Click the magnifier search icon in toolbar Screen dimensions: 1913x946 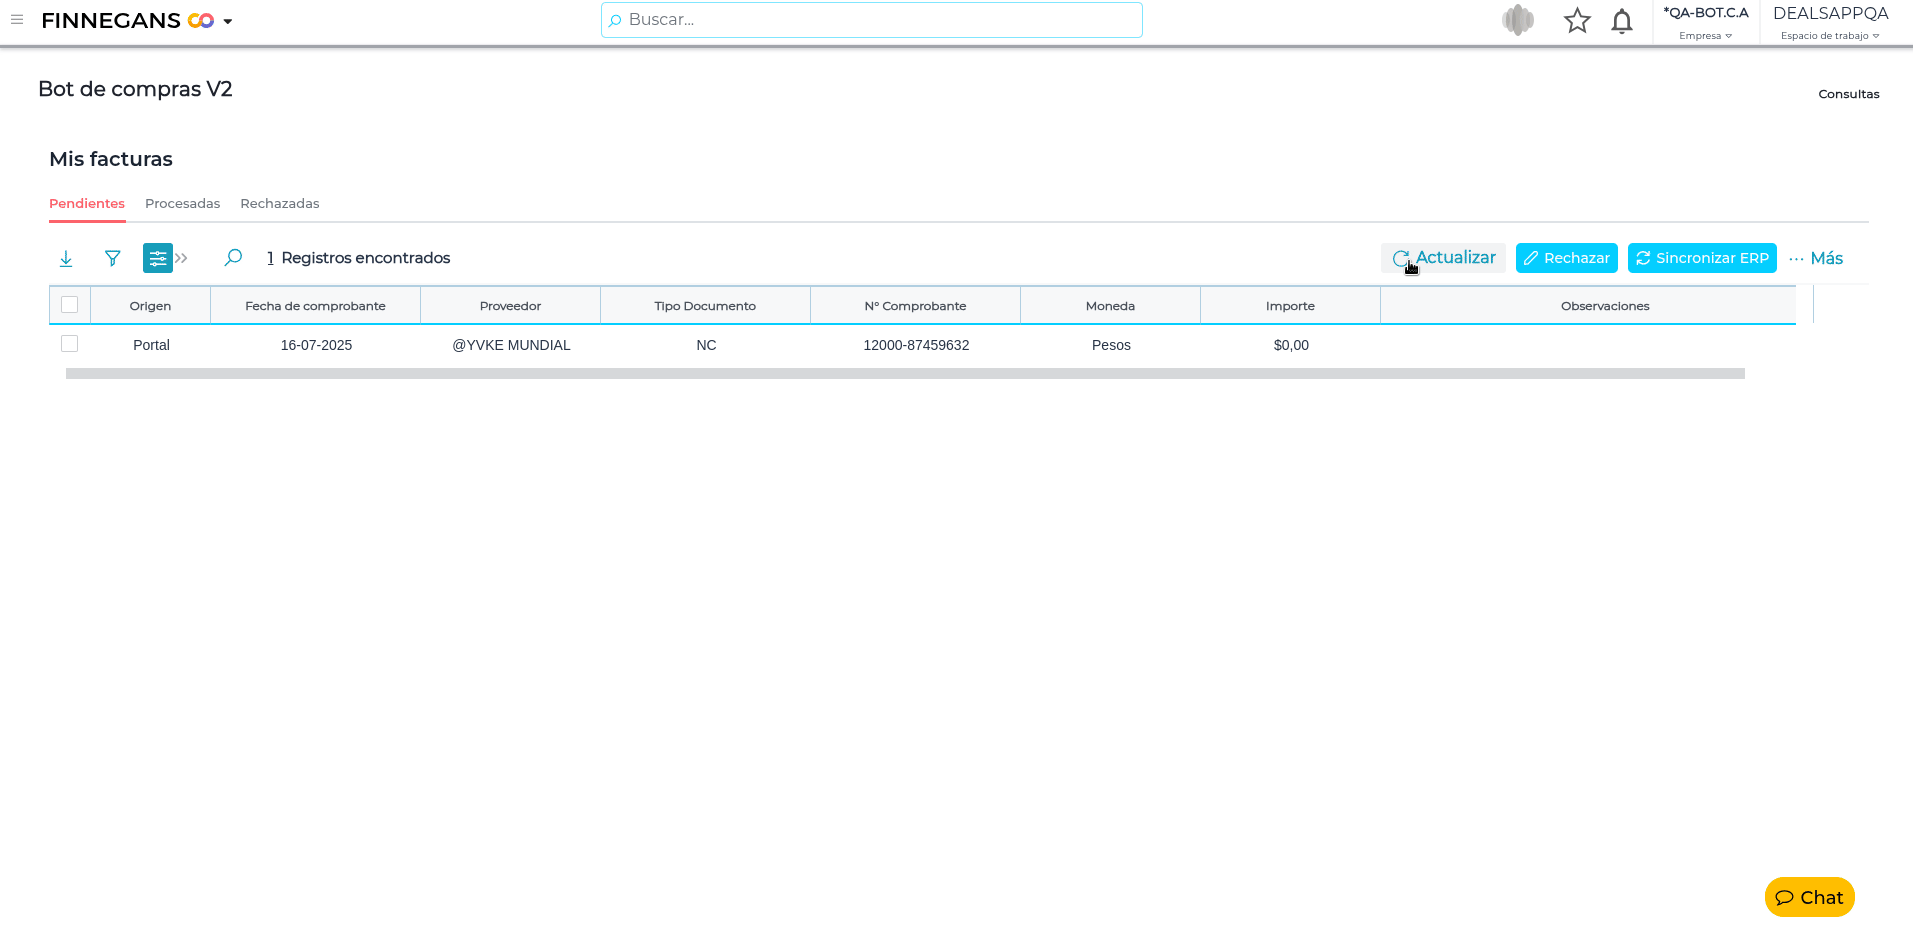pos(233,258)
